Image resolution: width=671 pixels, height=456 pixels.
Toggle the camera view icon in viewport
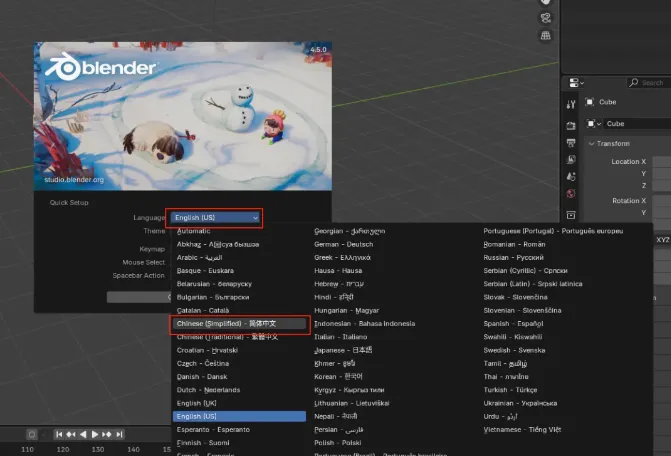coord(546,18)
